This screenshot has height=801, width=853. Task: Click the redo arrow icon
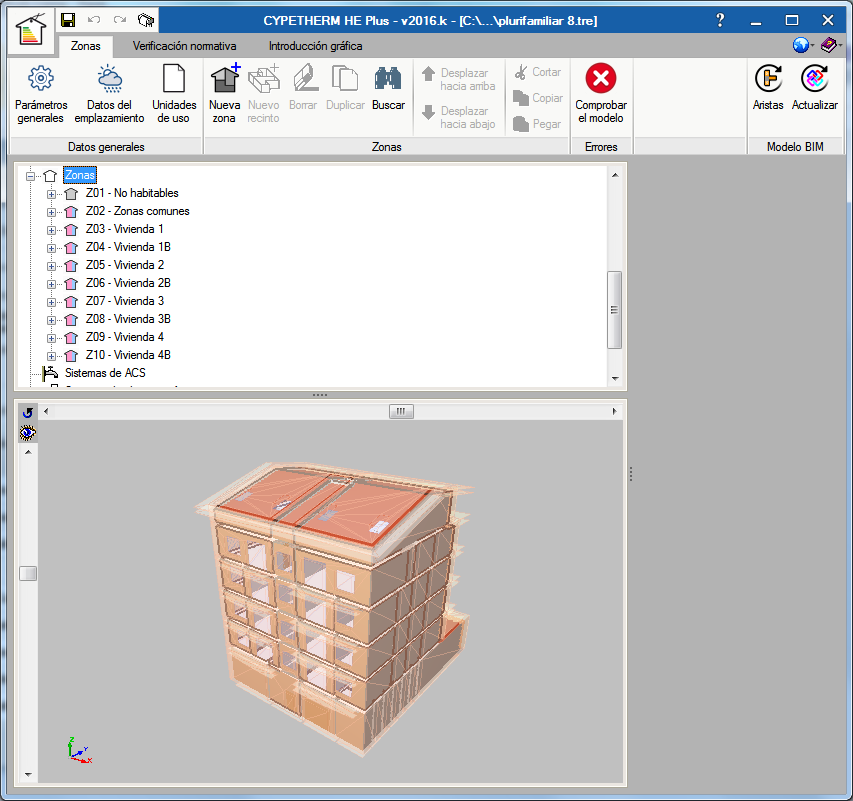[x=120, y=20]
